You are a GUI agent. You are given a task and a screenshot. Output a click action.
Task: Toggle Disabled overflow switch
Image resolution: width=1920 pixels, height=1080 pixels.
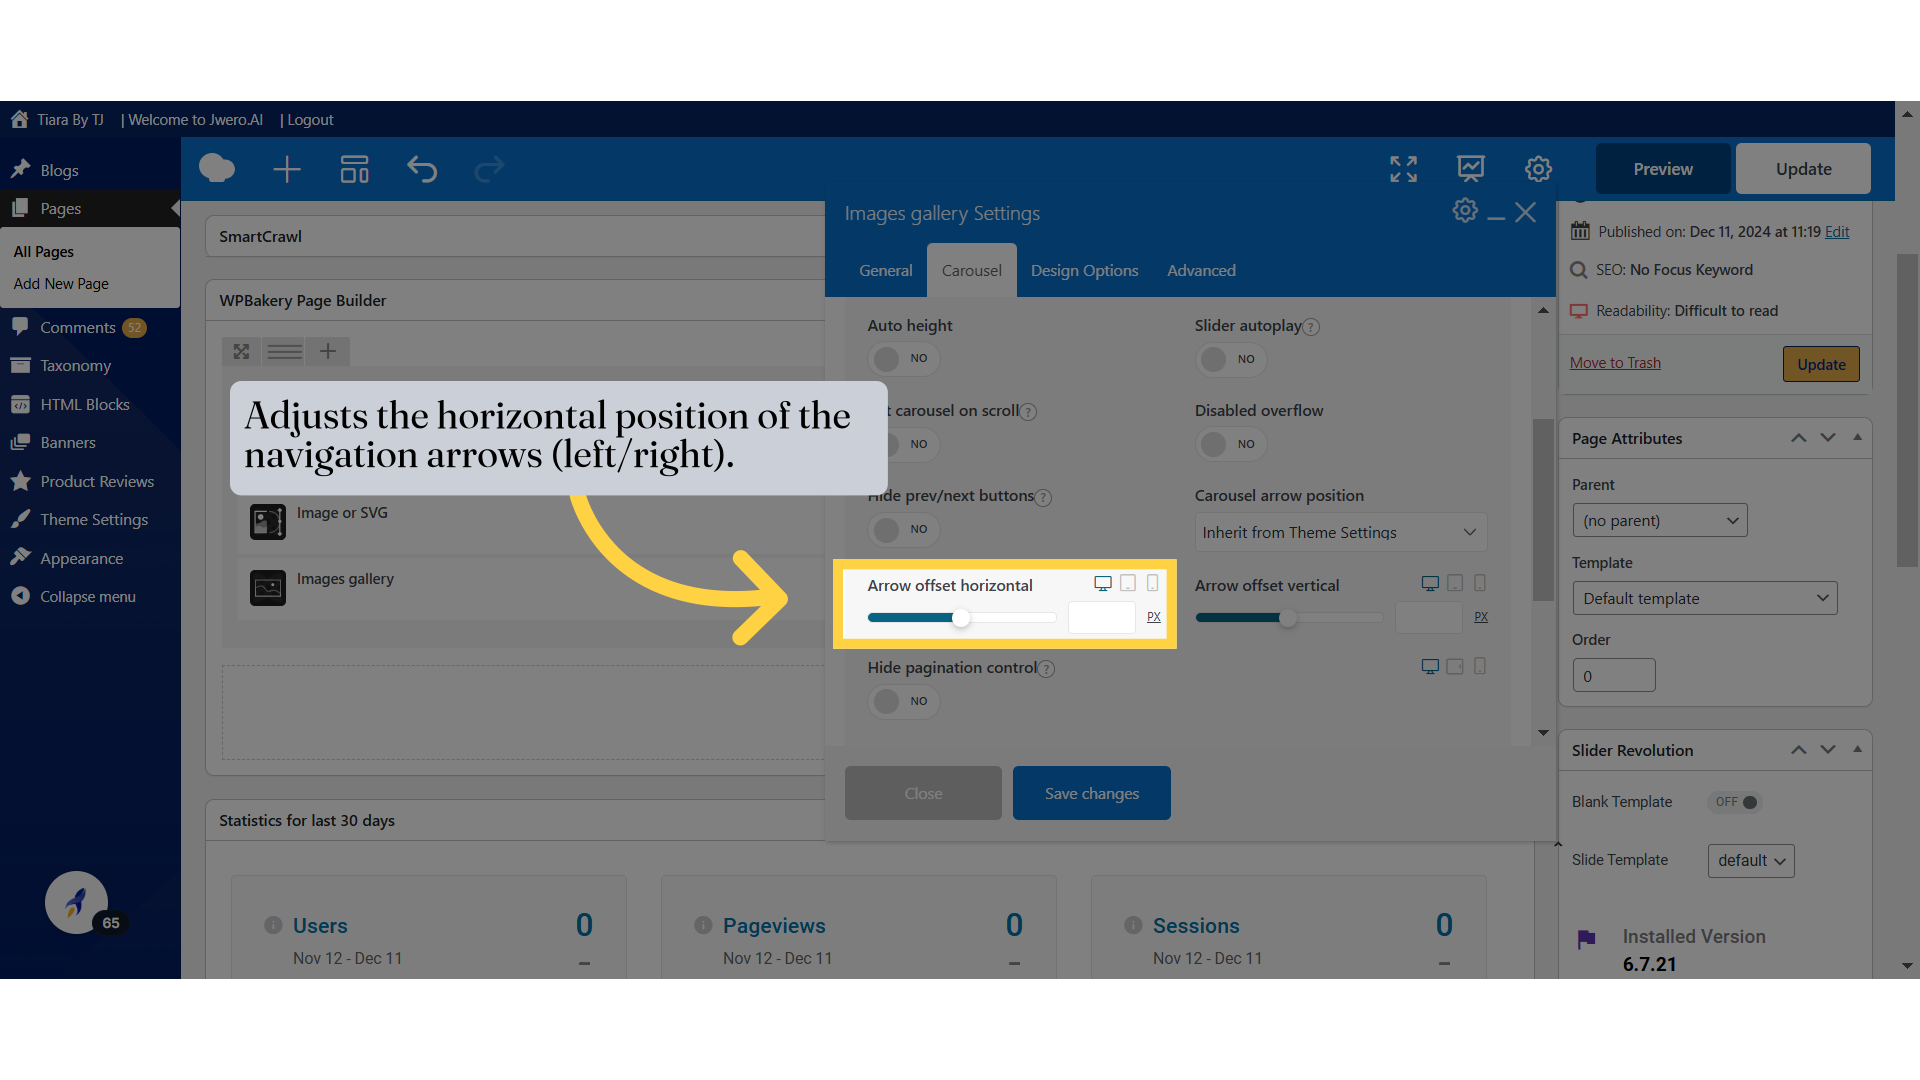coord(1229,444)
